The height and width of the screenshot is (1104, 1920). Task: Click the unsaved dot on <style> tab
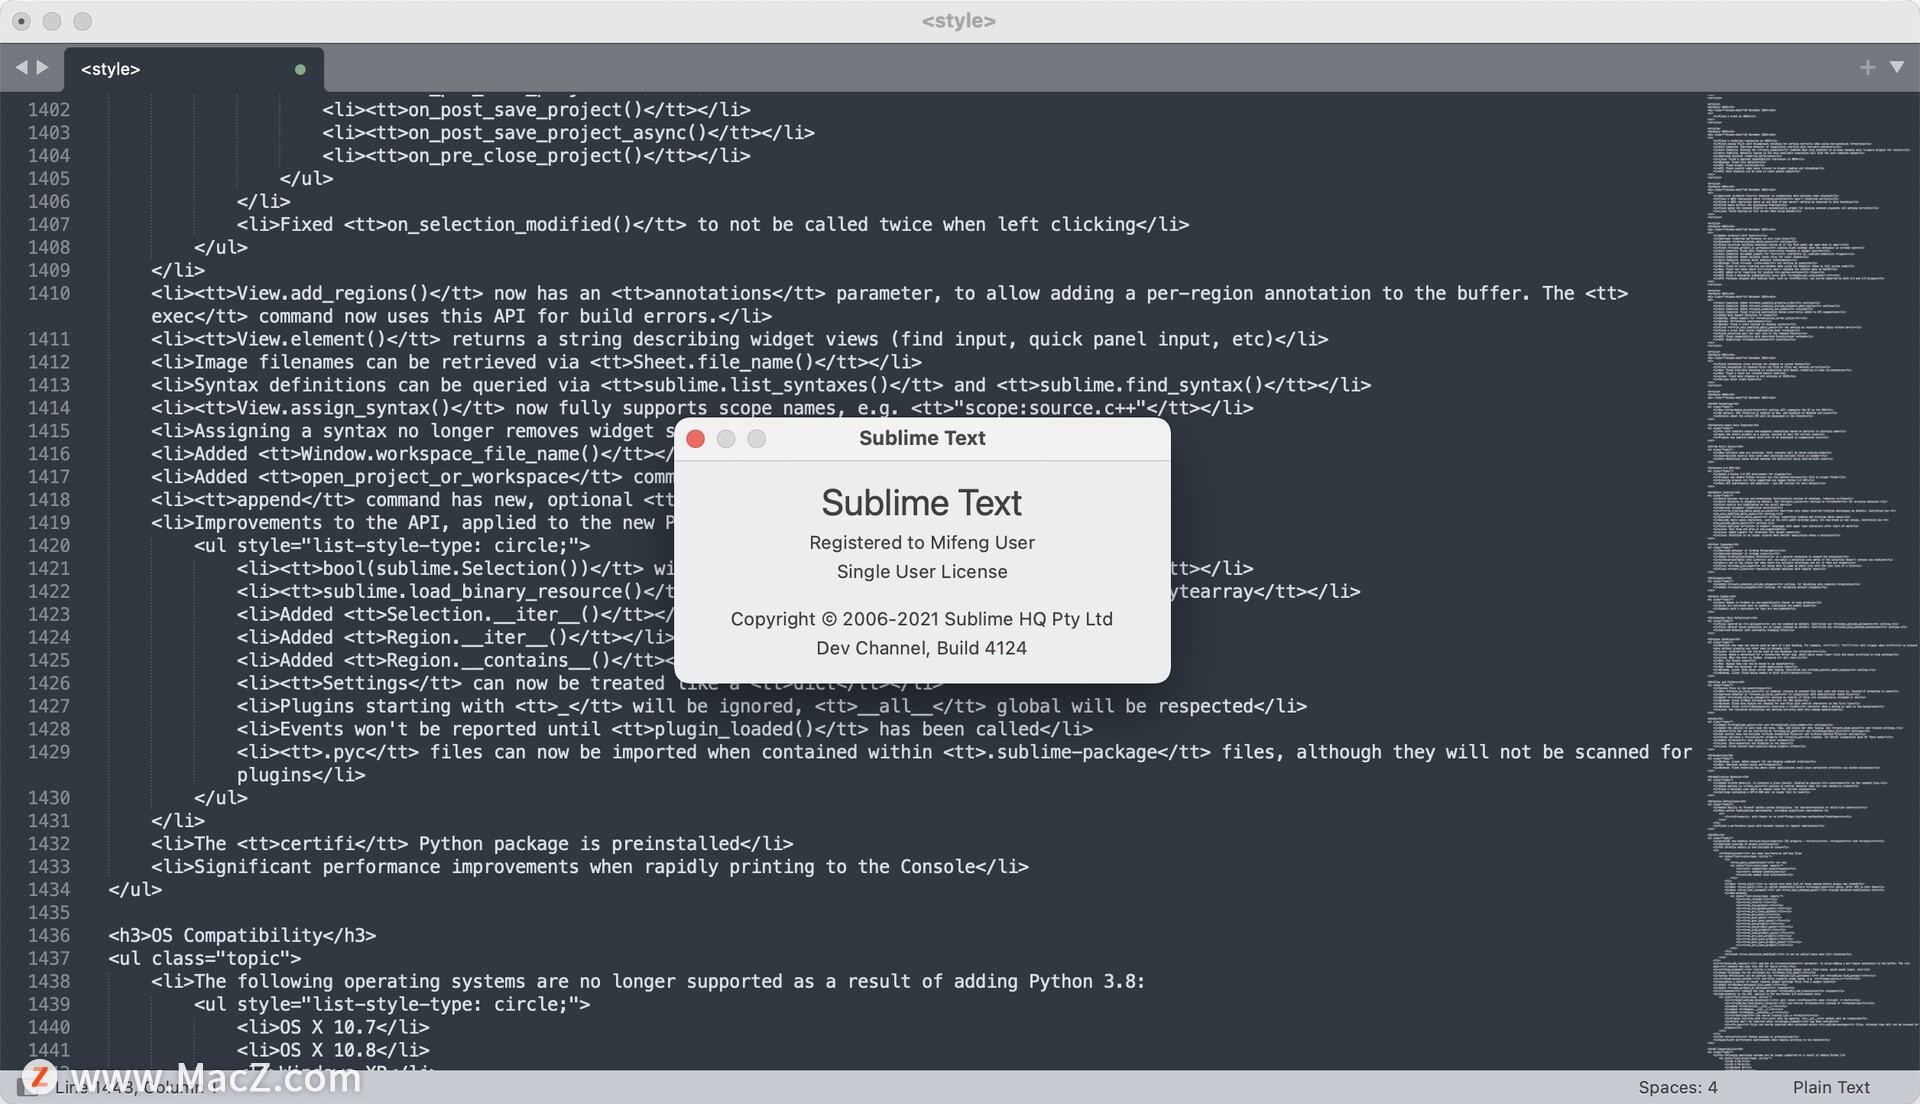pos(300,69)
